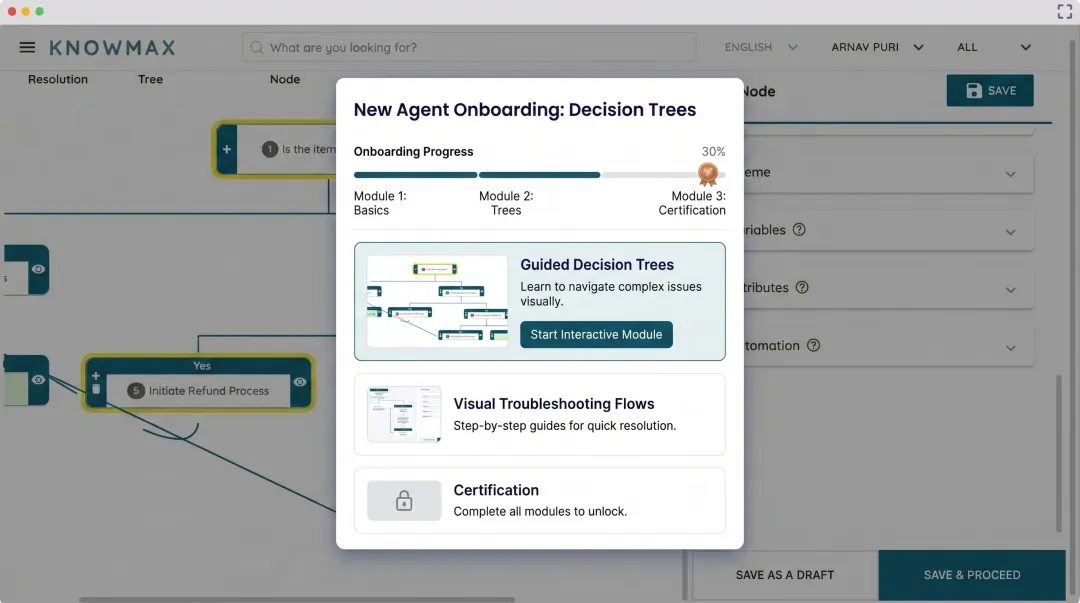Click the certification medal icon on progress bar
The image size is (1080, 603).
(x=707, y=174)
